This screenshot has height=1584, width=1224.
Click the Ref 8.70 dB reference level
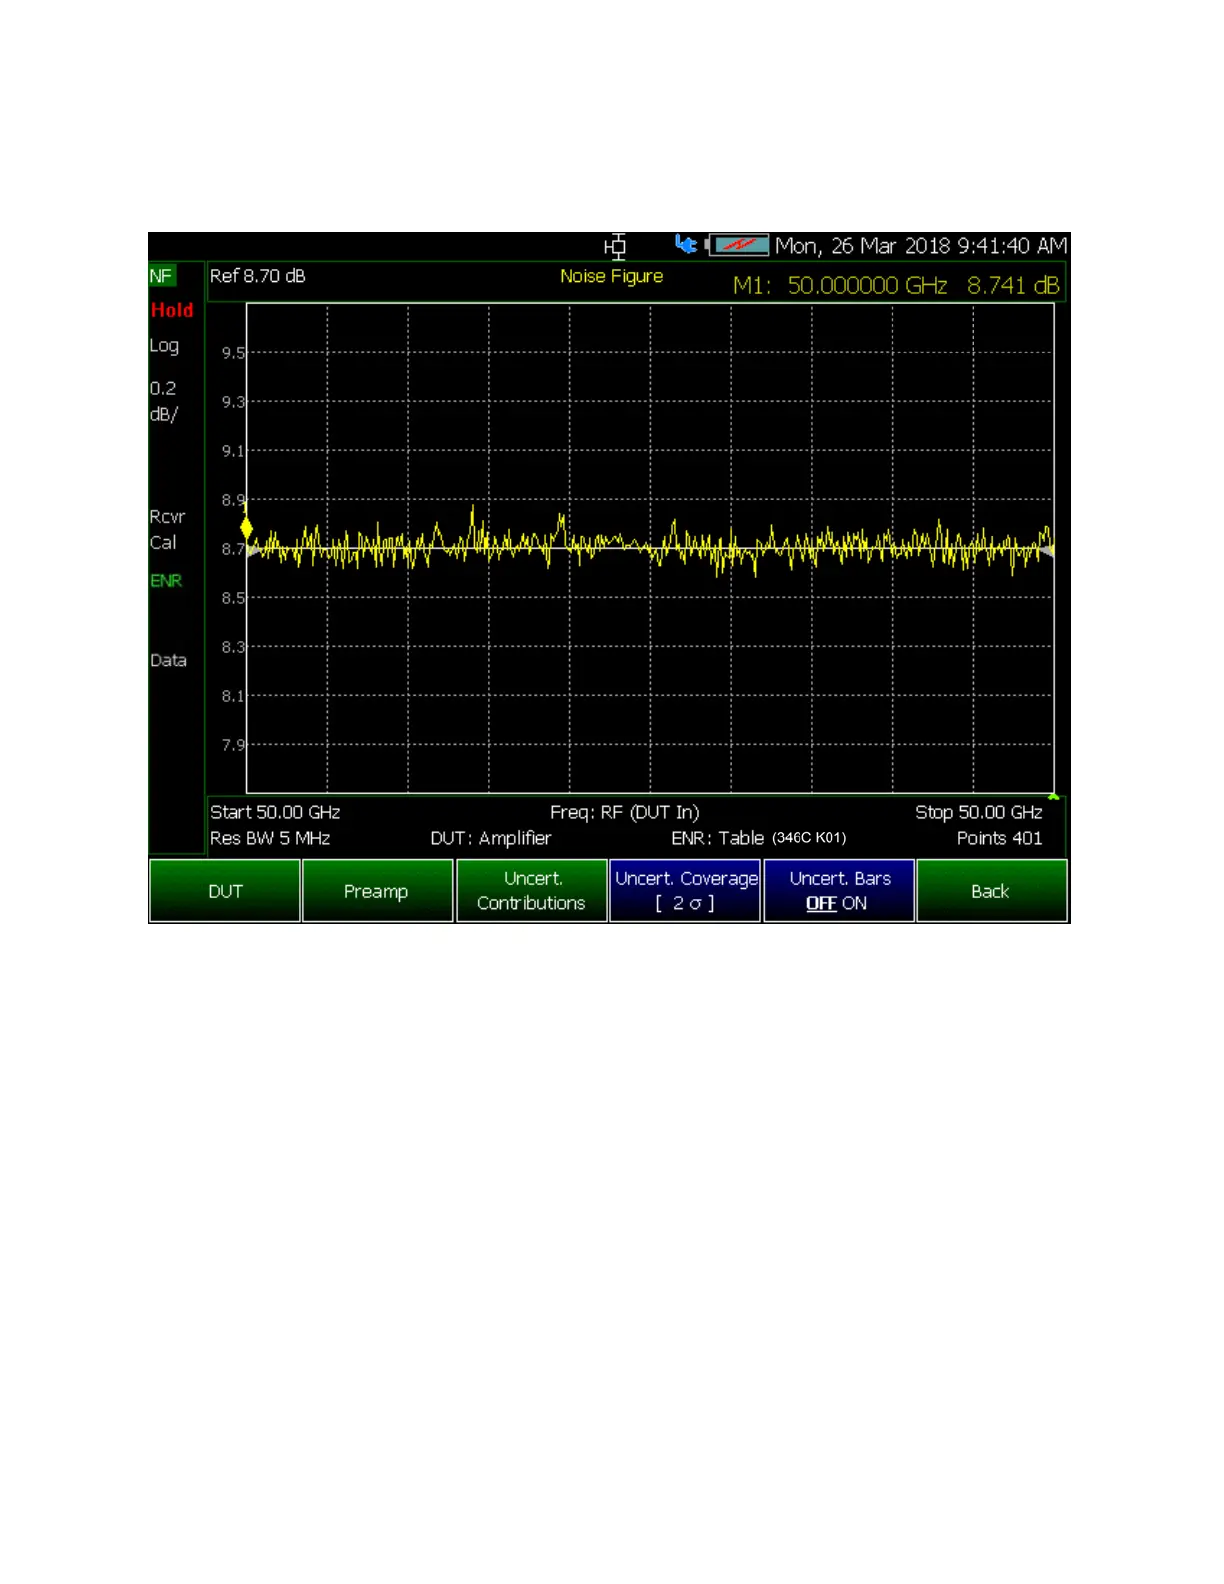[x=257, y=276]
